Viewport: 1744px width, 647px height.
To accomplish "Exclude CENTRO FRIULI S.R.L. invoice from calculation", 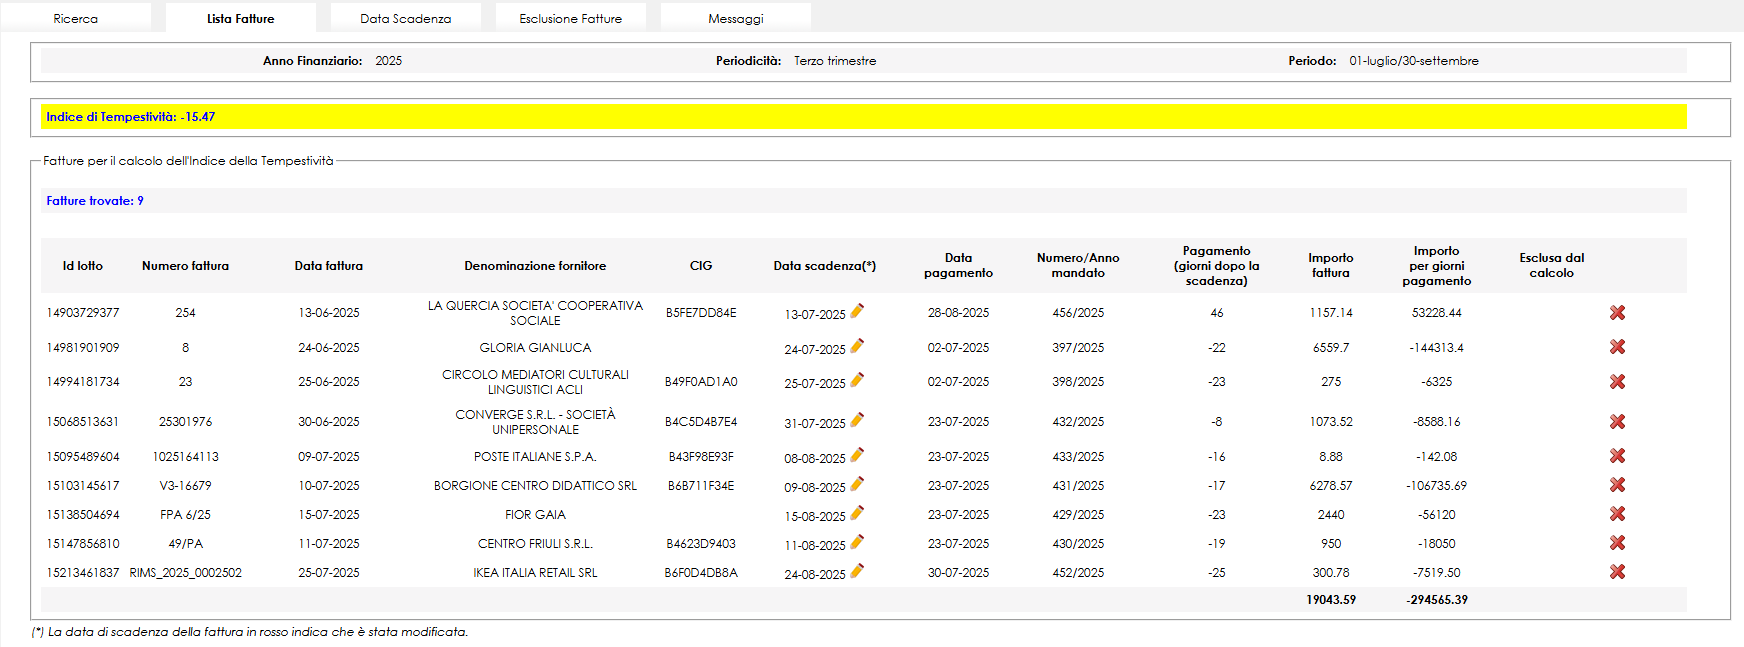I will pyautogui.click(x=1617, y=543).
